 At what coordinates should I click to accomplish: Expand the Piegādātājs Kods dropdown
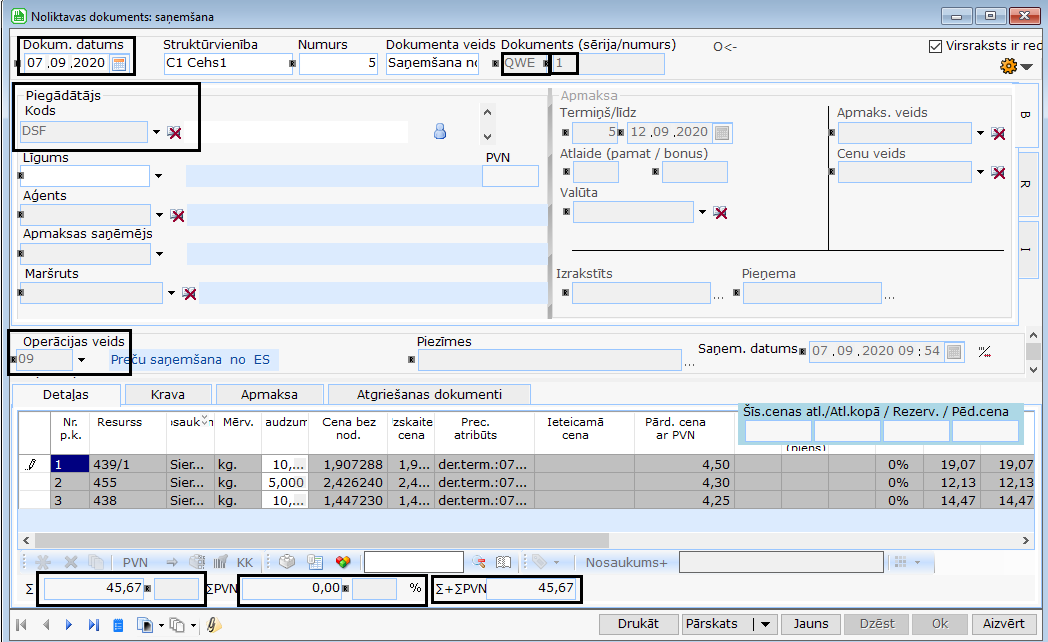point(156,132)
